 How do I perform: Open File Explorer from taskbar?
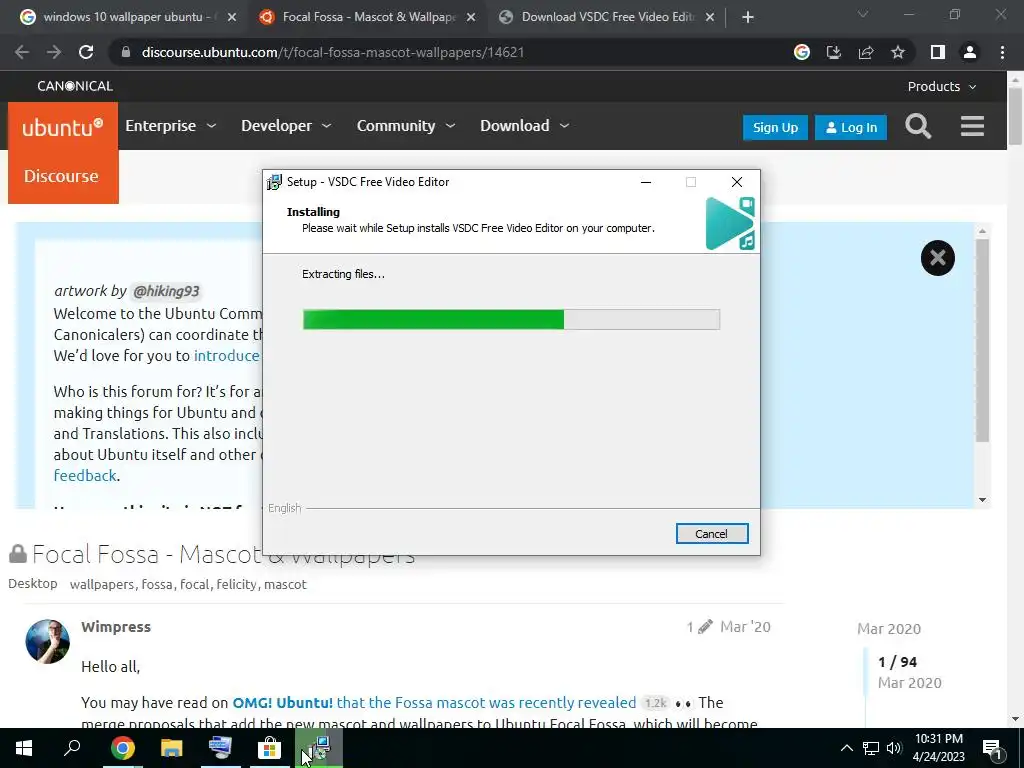pos(172,748)
